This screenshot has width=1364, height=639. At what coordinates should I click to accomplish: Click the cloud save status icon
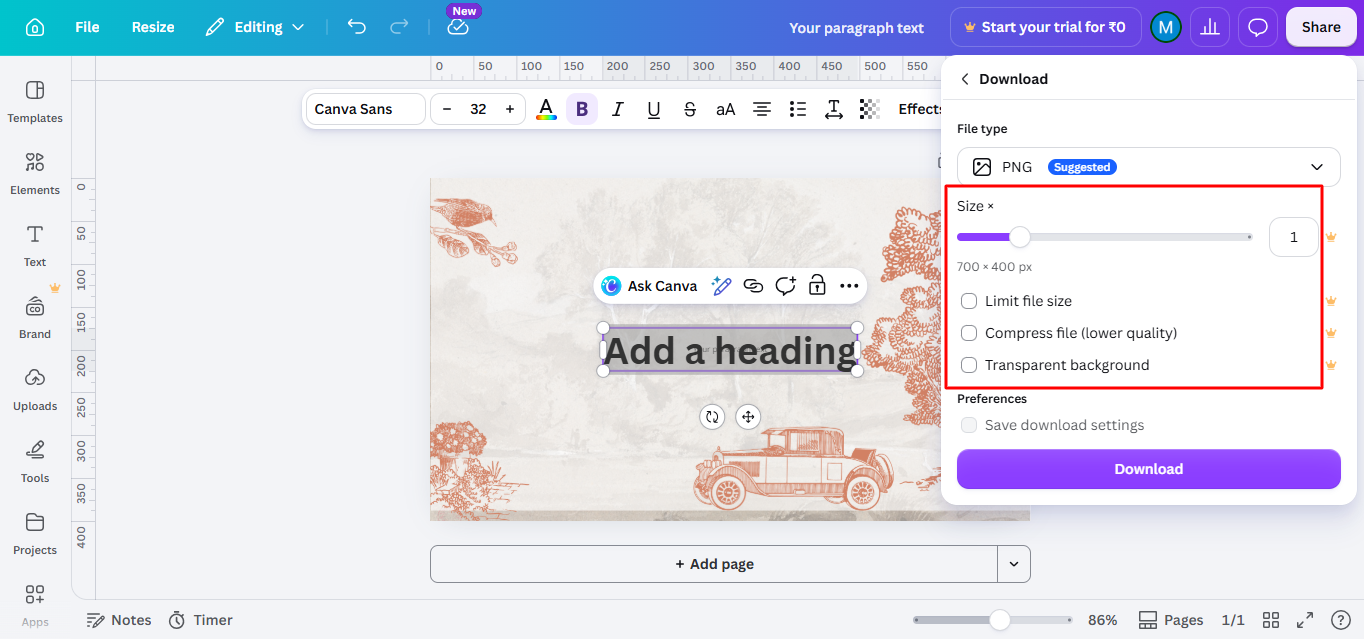458,28
